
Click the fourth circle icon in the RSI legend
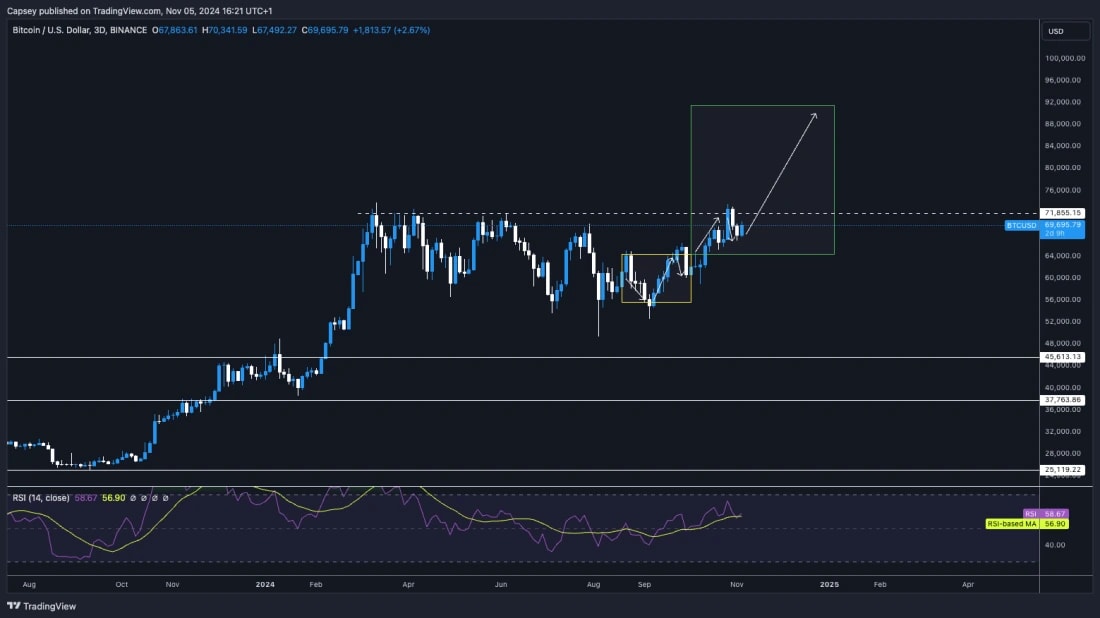pyautogui.click(x=166, y=496)
